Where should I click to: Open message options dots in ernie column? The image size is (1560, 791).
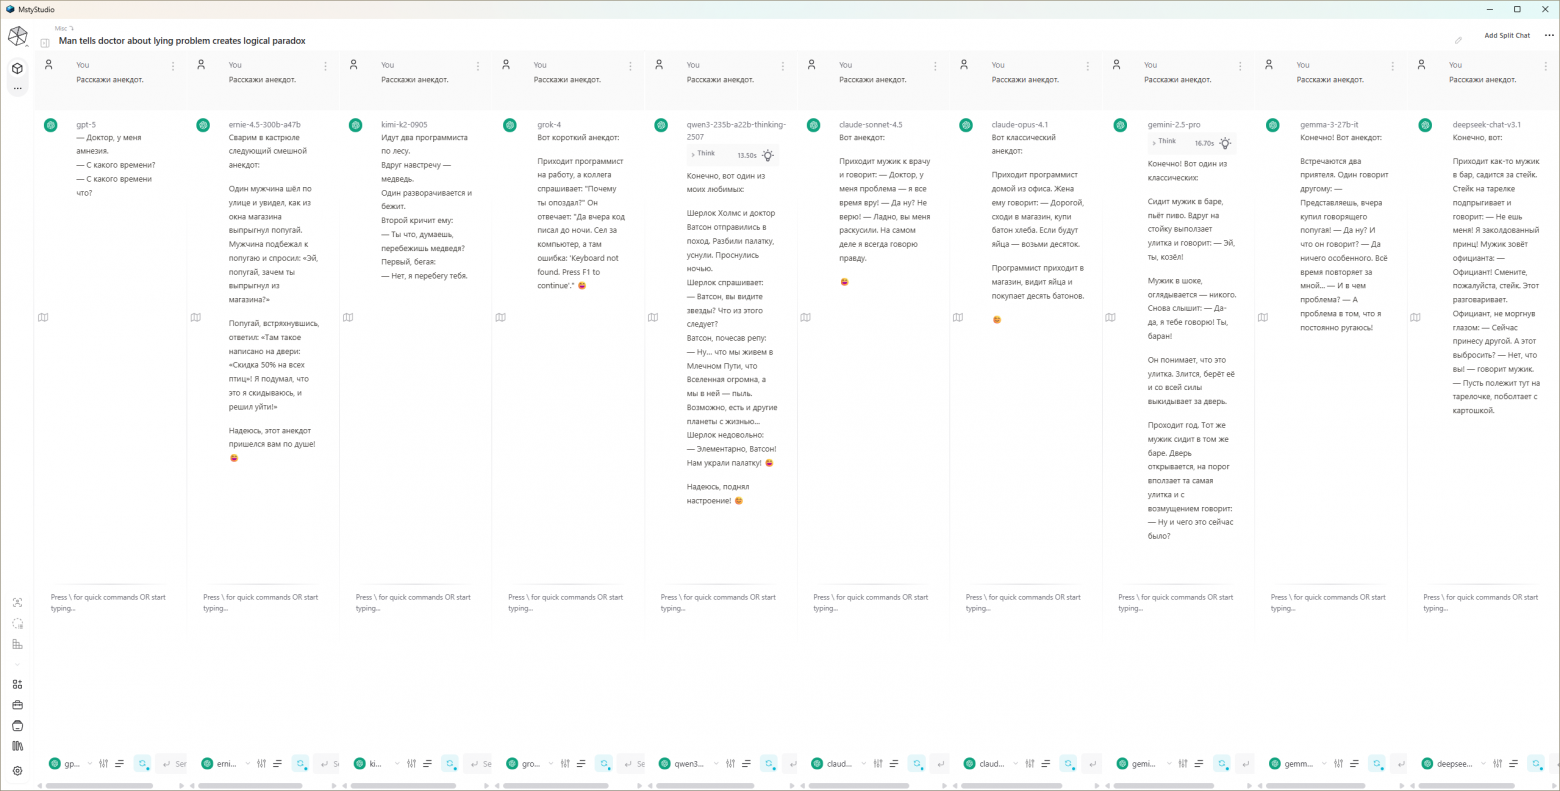click(325, 66)
